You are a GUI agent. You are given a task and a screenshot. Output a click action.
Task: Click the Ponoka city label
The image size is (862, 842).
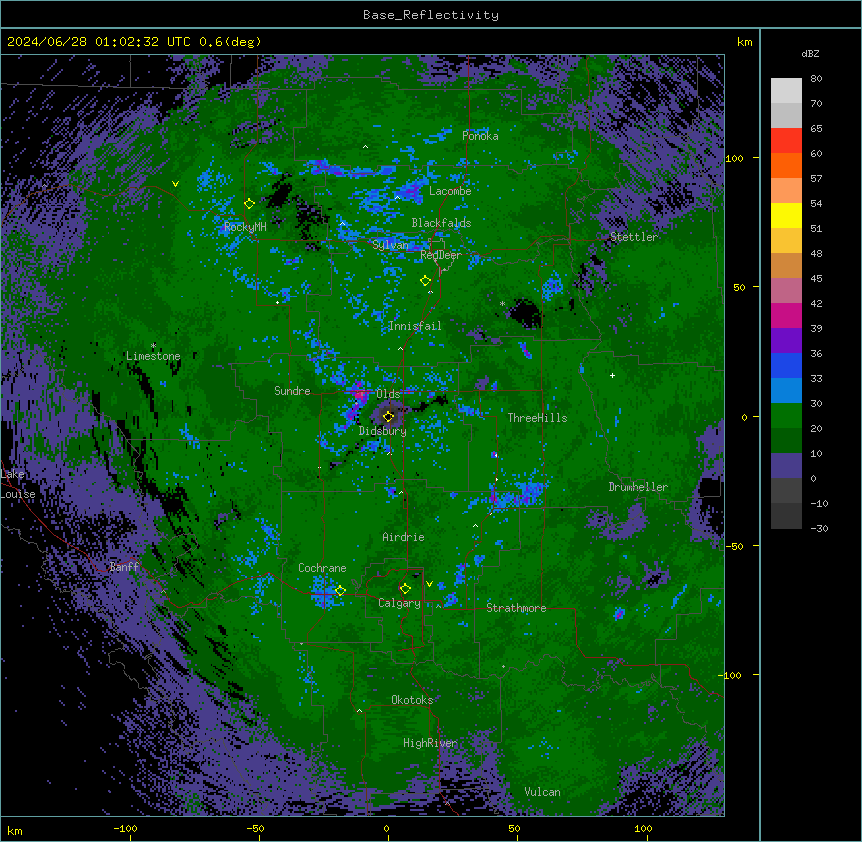point(480,136)
